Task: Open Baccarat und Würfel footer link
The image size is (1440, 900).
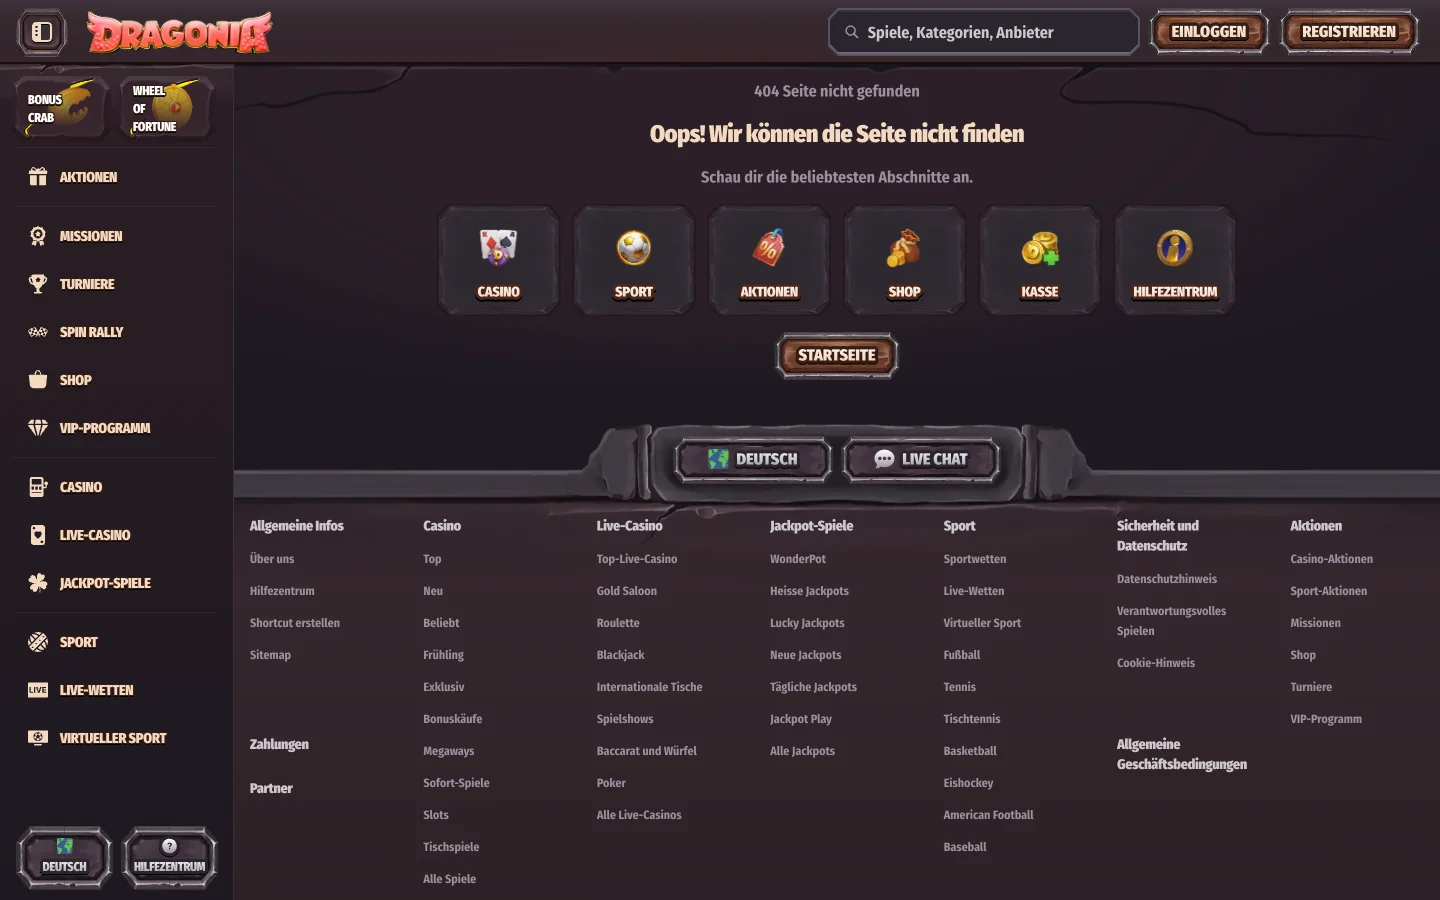Action: [x=647, y=751]
